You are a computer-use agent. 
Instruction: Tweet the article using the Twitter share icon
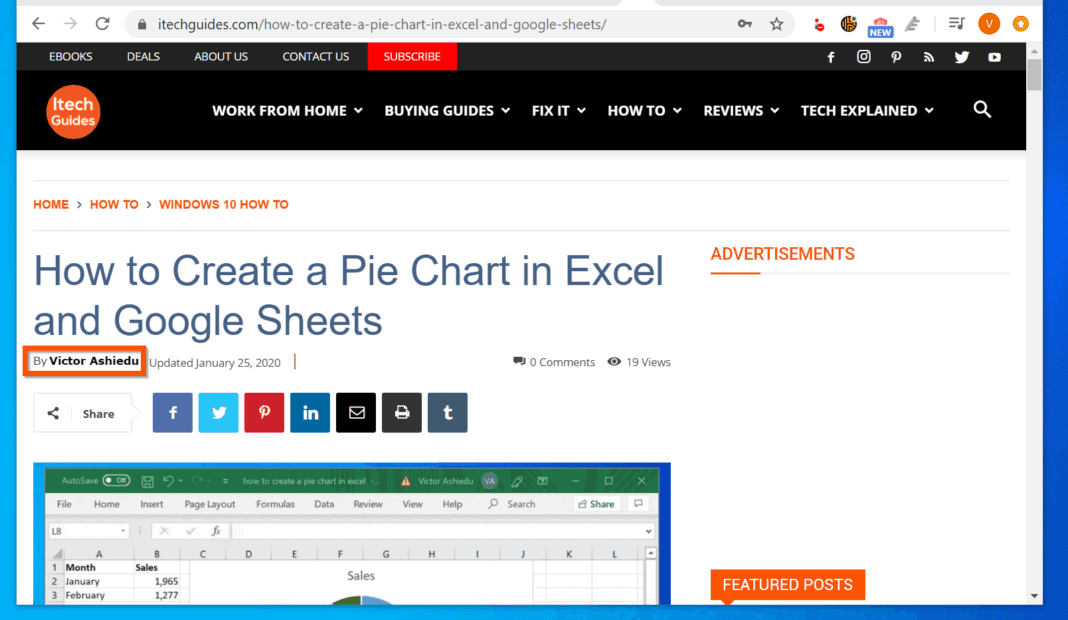218,412
